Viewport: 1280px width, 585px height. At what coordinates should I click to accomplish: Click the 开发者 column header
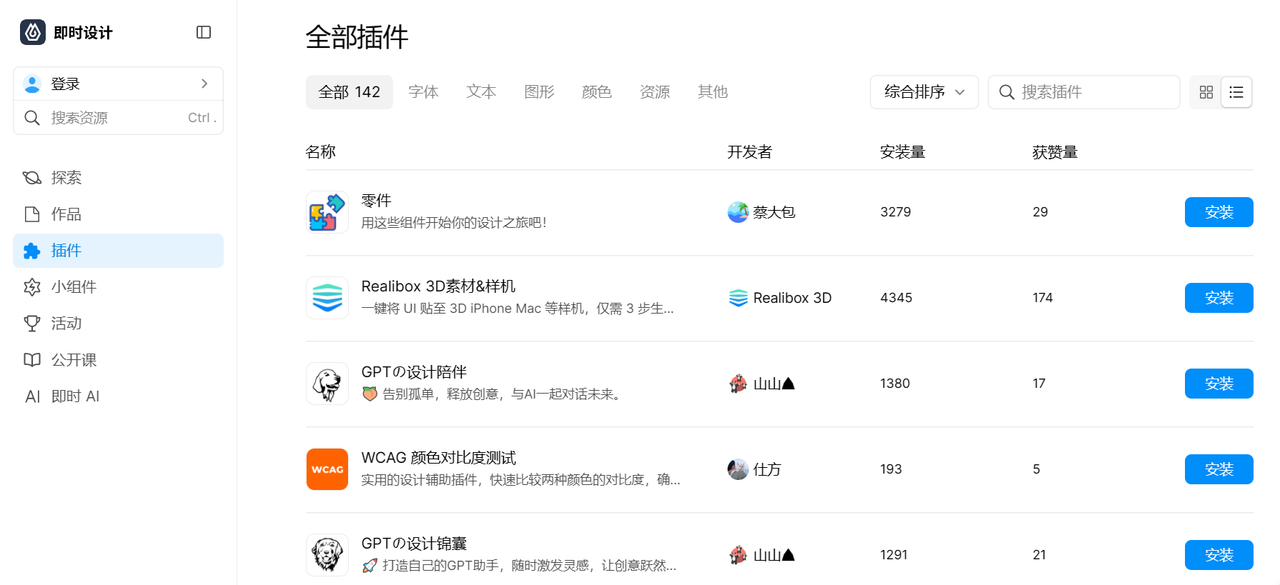750,152
